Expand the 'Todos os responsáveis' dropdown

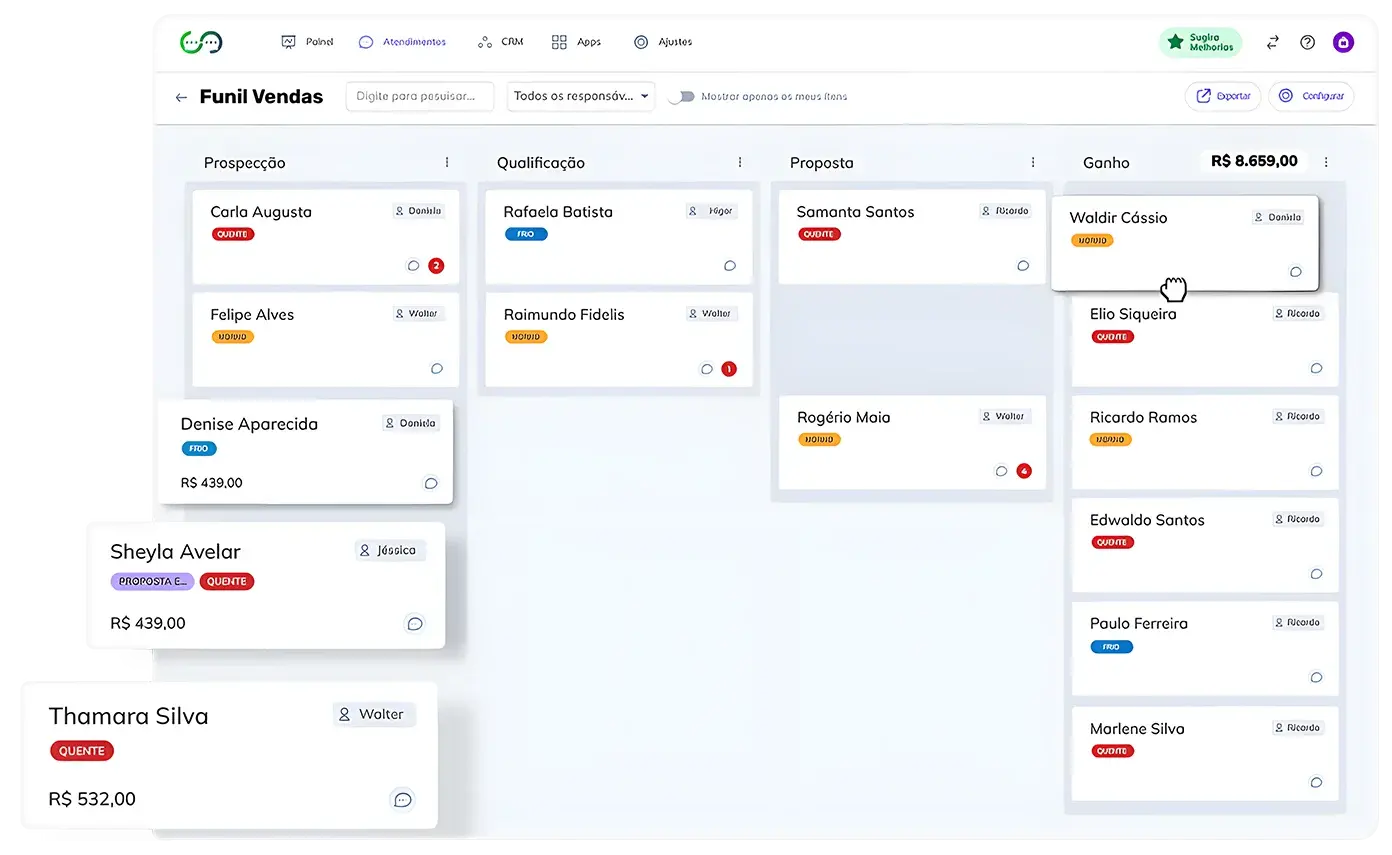pyautogui.click(x=581, y=96)
